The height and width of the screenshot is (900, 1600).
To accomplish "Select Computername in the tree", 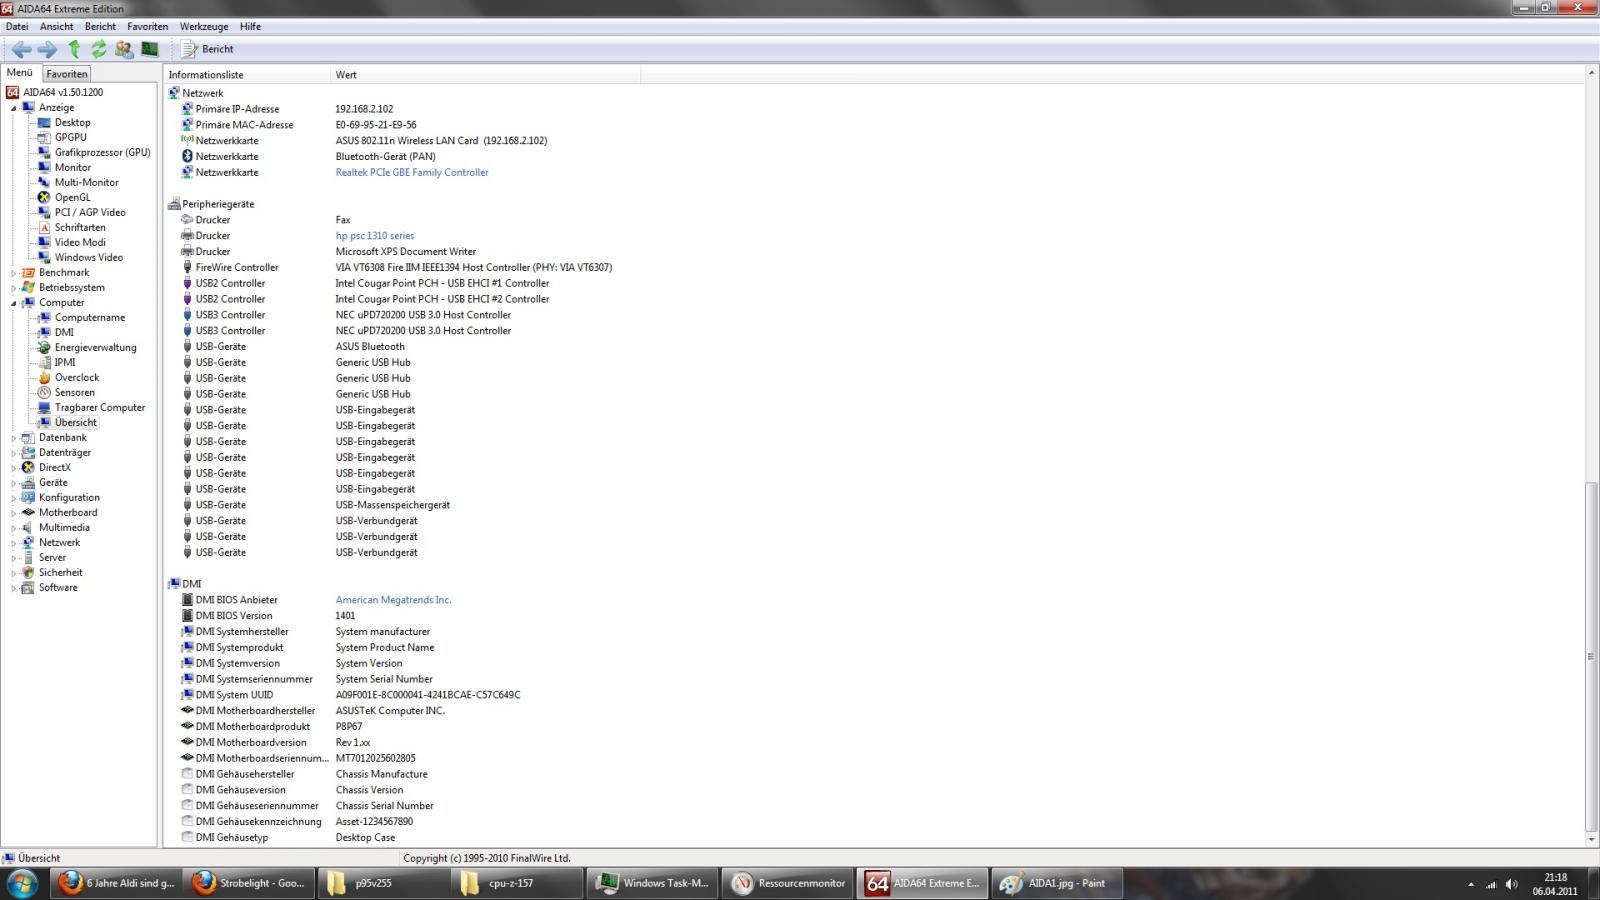I will [x=90, y=318].
